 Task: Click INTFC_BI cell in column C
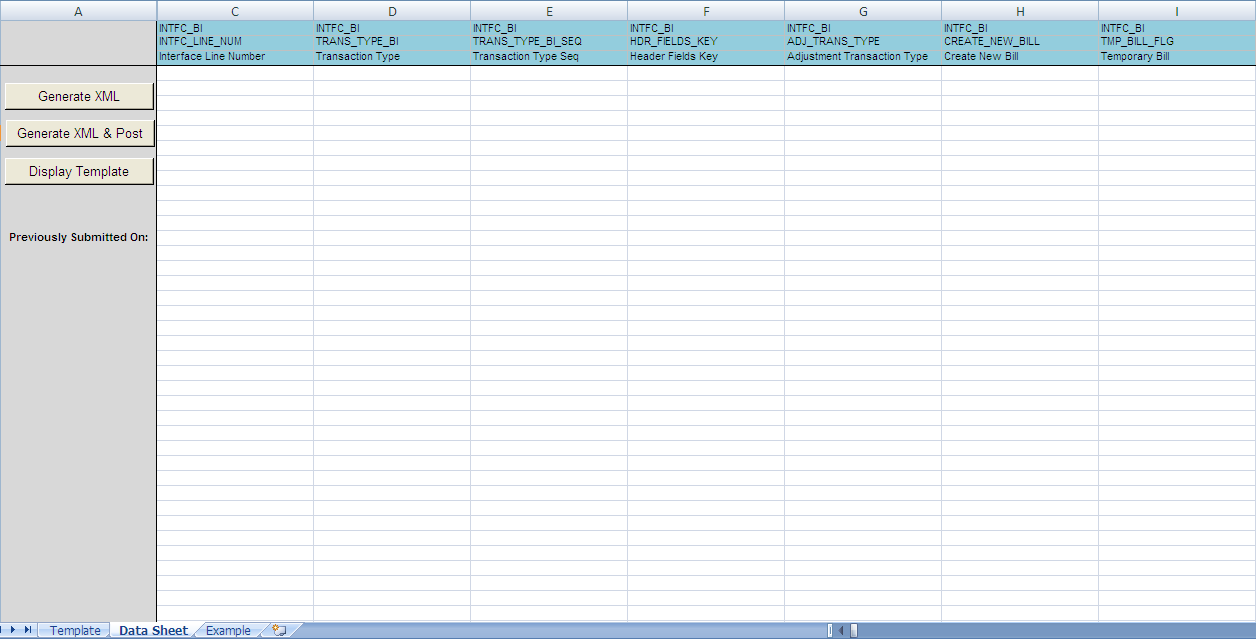pos(235,28)
